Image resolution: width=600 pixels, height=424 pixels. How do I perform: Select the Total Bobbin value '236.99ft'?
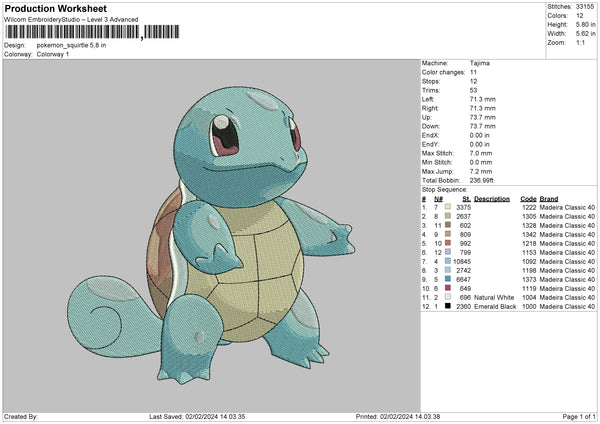point(481,180)
